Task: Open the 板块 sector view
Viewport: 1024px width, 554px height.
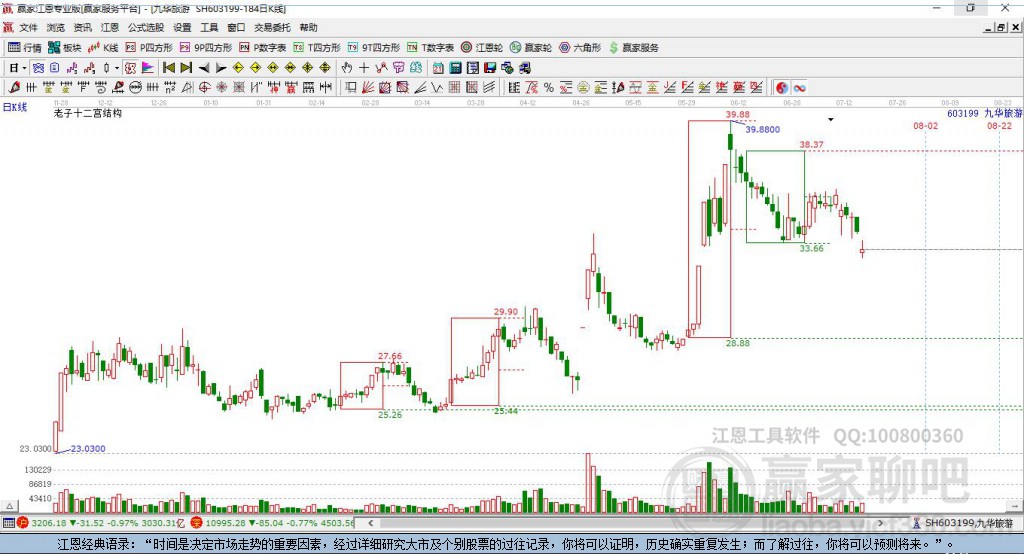Action: click(x=64, y=48)
